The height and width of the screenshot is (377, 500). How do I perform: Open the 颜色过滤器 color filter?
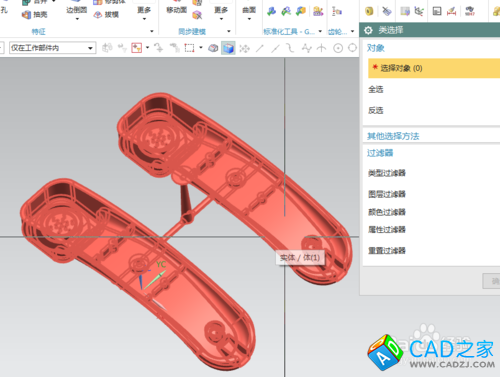point(387,212)
